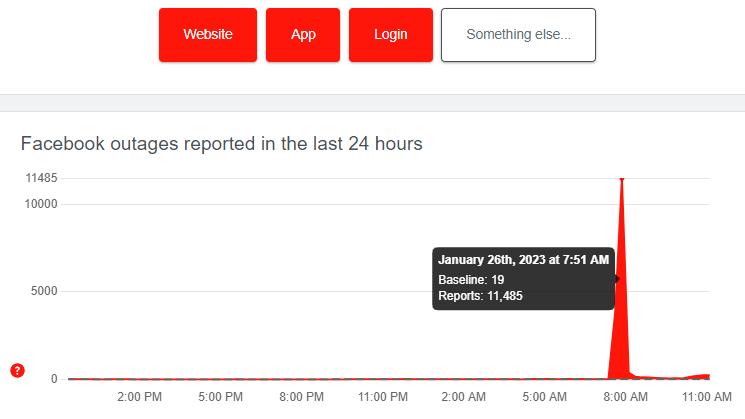Click the 11485 y-axis maximum label
Image resolution: width=745 pixels, height=419 pixels.
coord(40,178)
